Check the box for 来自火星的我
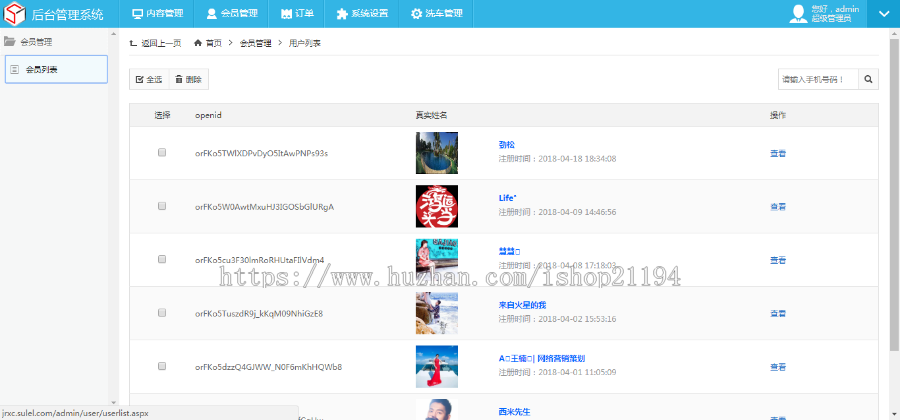The image size is (900, 420). 162,313
